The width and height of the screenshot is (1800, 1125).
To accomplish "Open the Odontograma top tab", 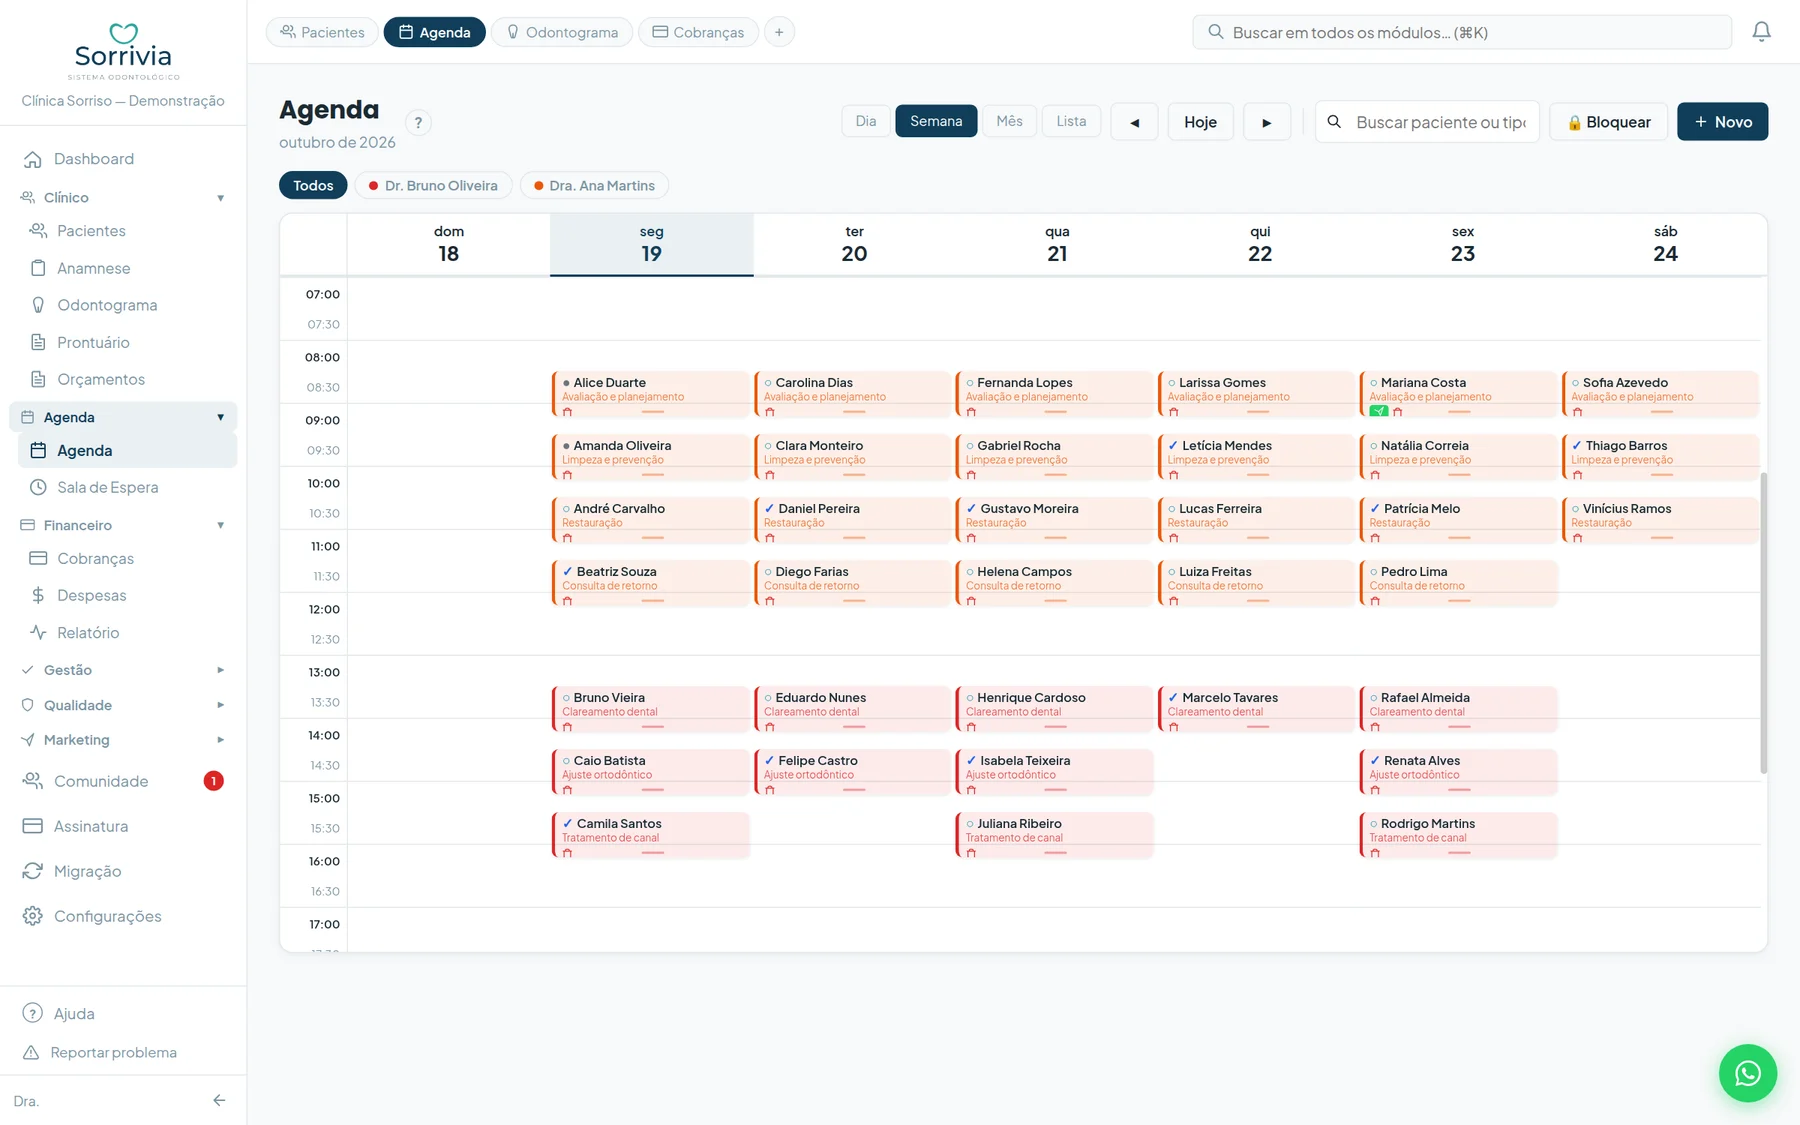I will point(561,32).
